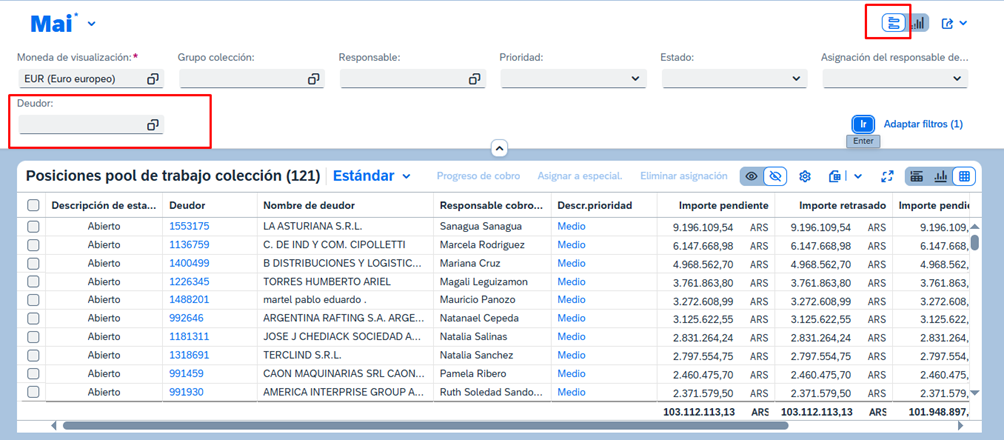
Task: Check the row checkbox for LA ASTURIANA S.R.L.
Action: tap(33, 227)
